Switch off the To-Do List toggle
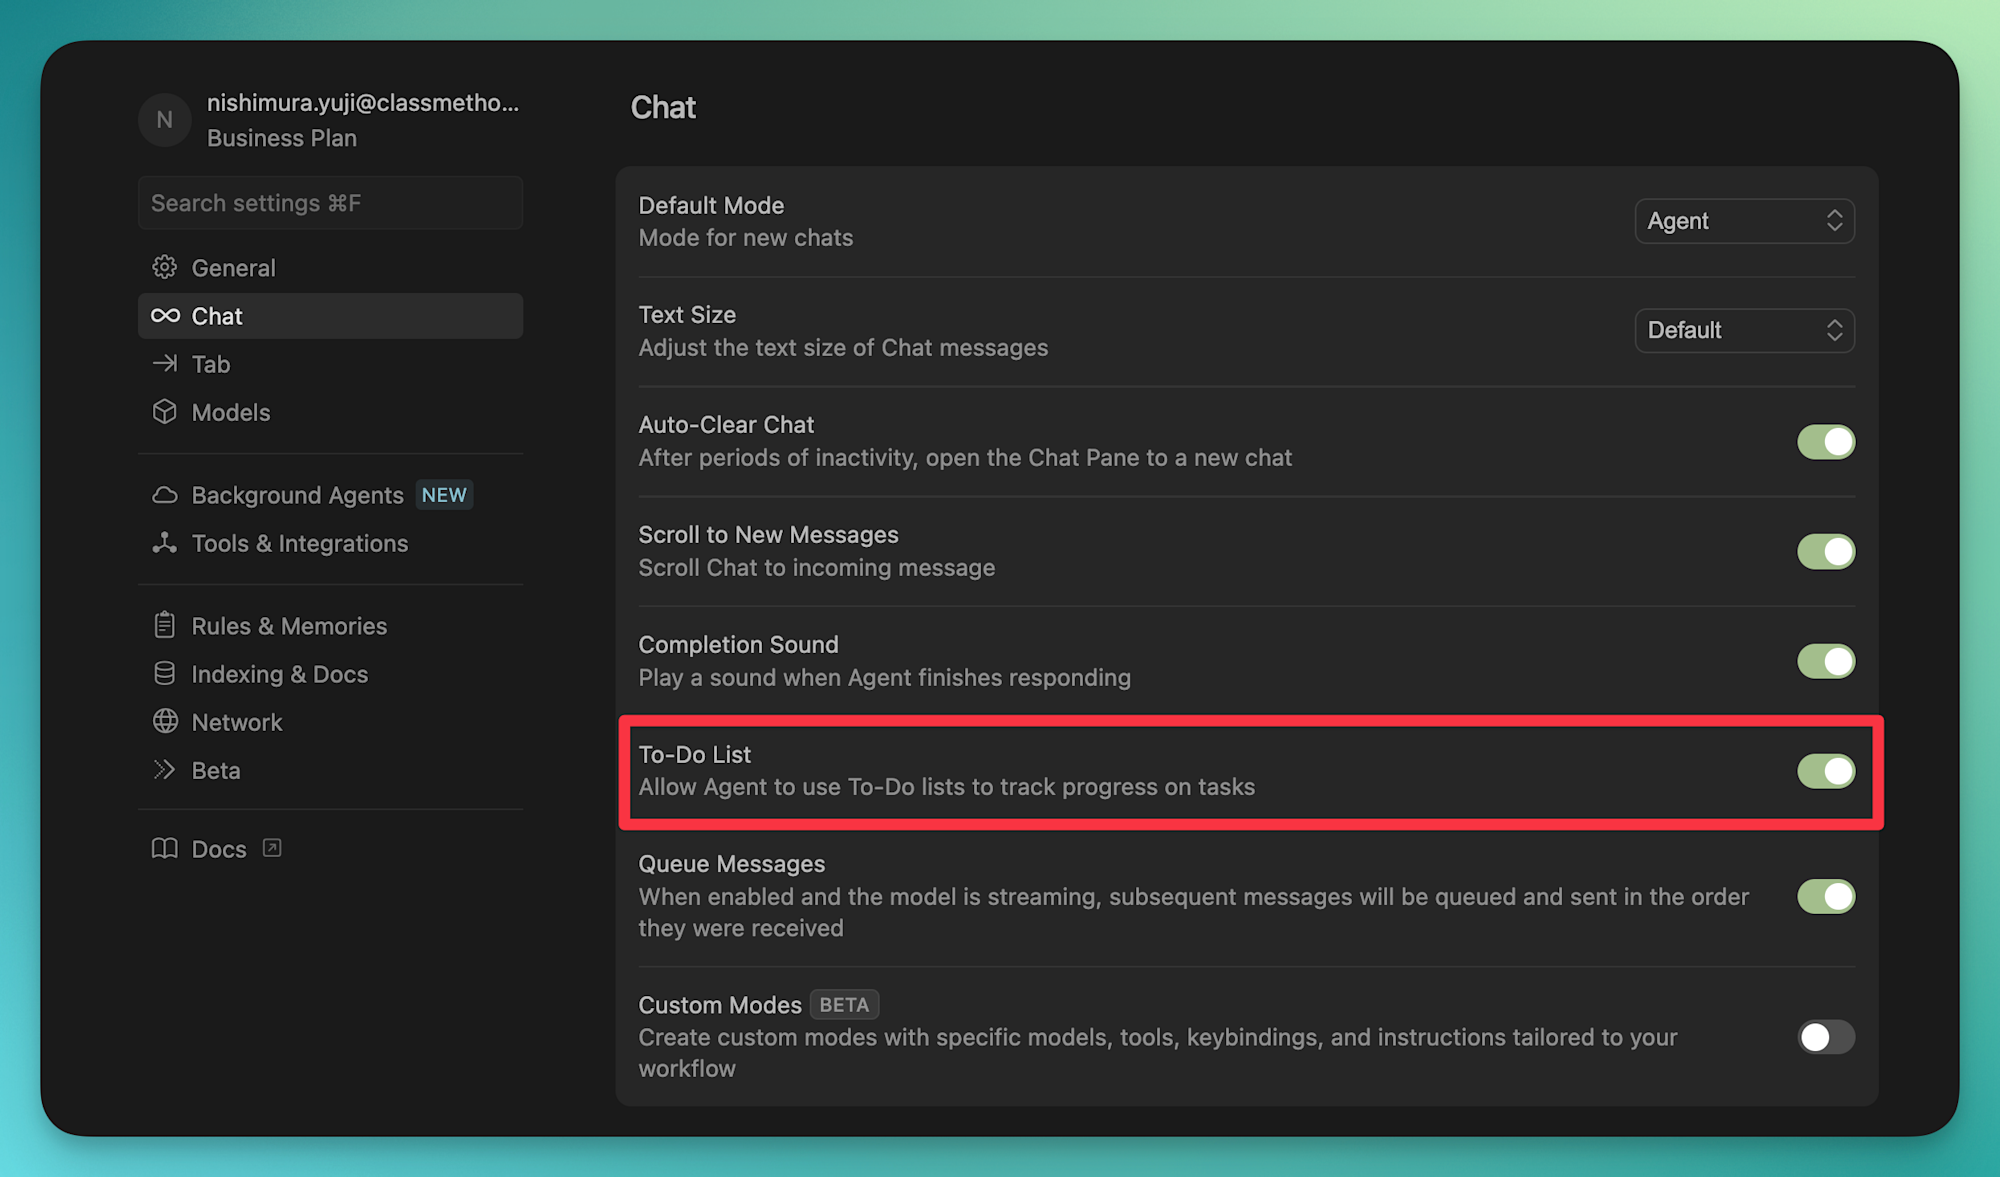The image size is (2000, 1177). pyautogui.click(x=1826, y=771)
